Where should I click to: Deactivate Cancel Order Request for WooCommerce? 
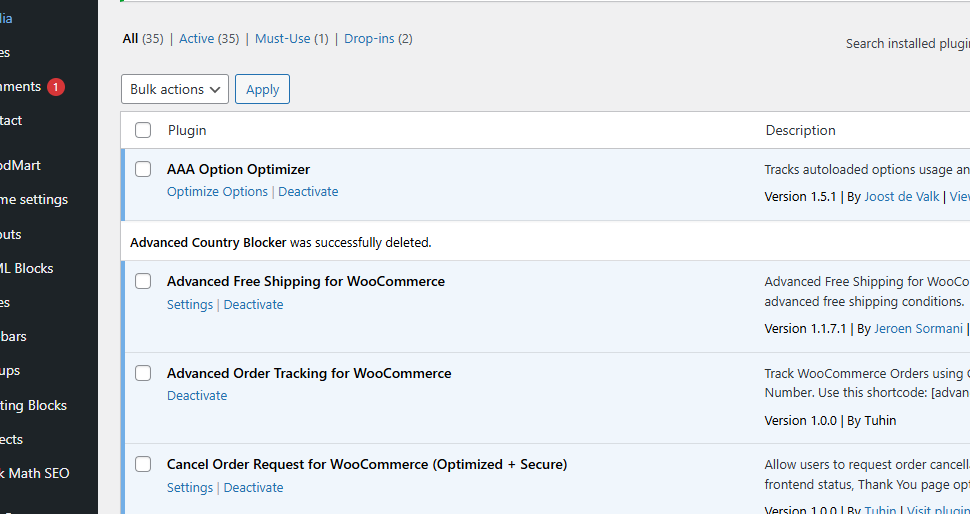254,487
